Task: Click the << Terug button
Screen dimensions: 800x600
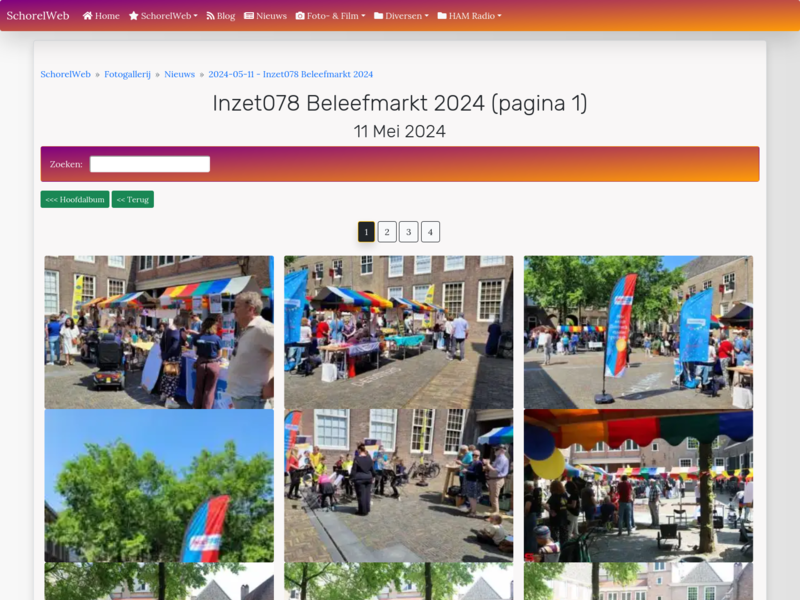Action: tap(133, 199)
